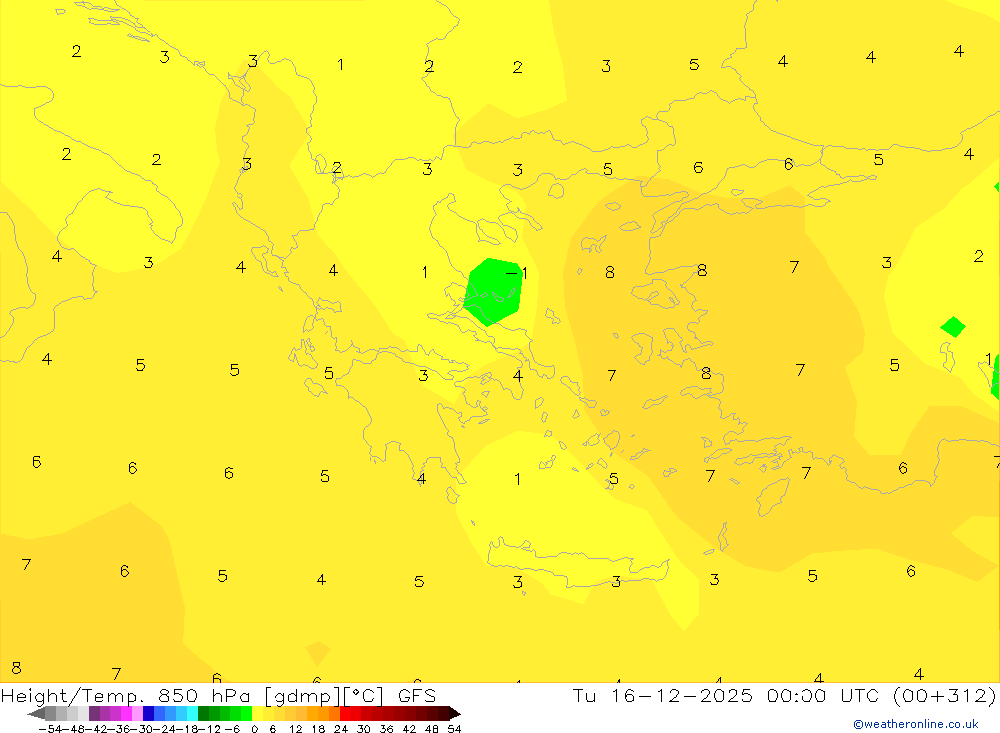Screen dimensions: 1000x733
Task: Click the small green diamond near the right edge
Action: point(953,327)
